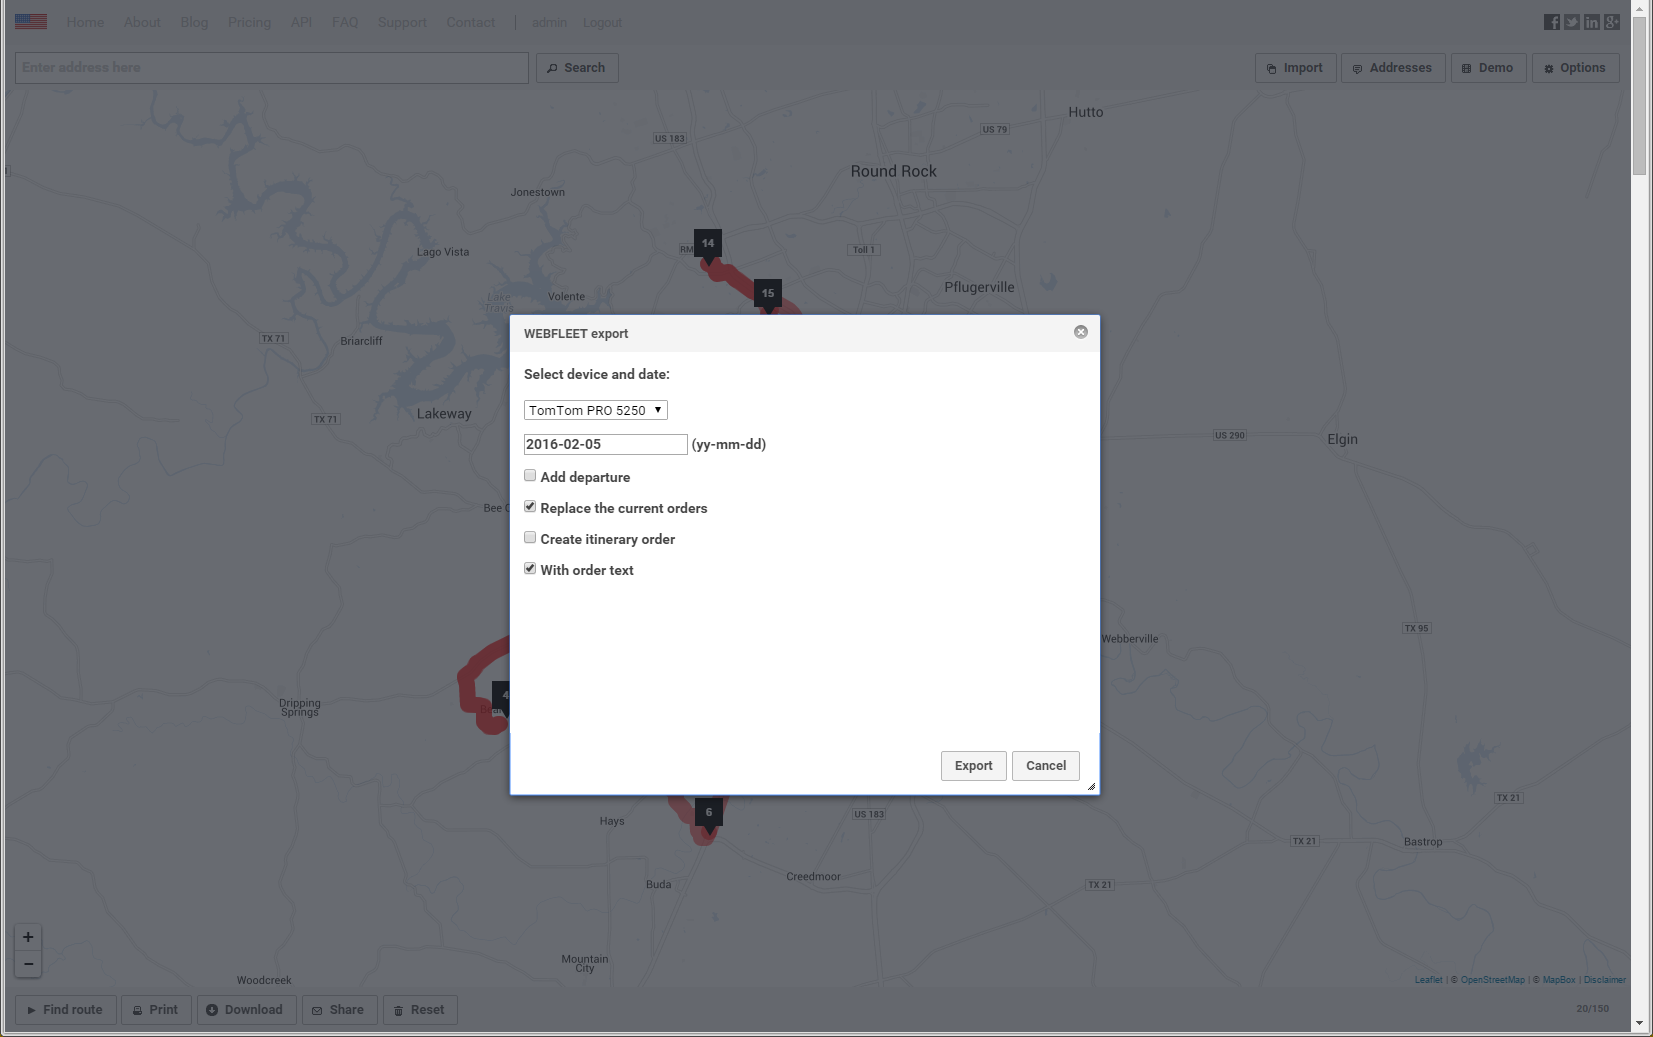
Task: Go to the Blog page
Action: pyautogui.click(x=194, y=22)
